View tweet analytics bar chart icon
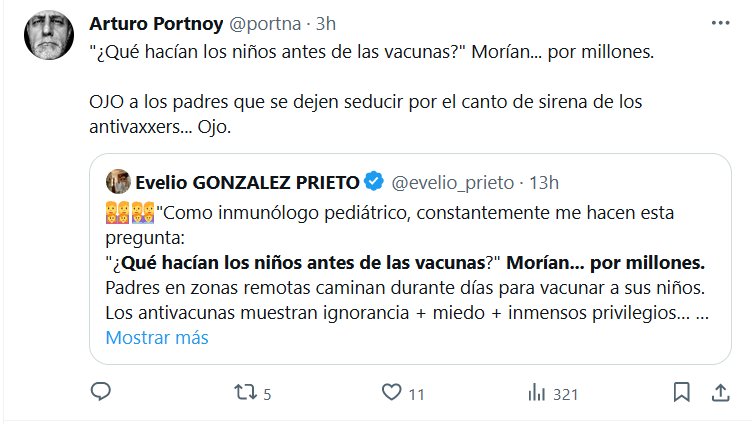The width and height of the screenshot is (752, 424). pos(534,392)
